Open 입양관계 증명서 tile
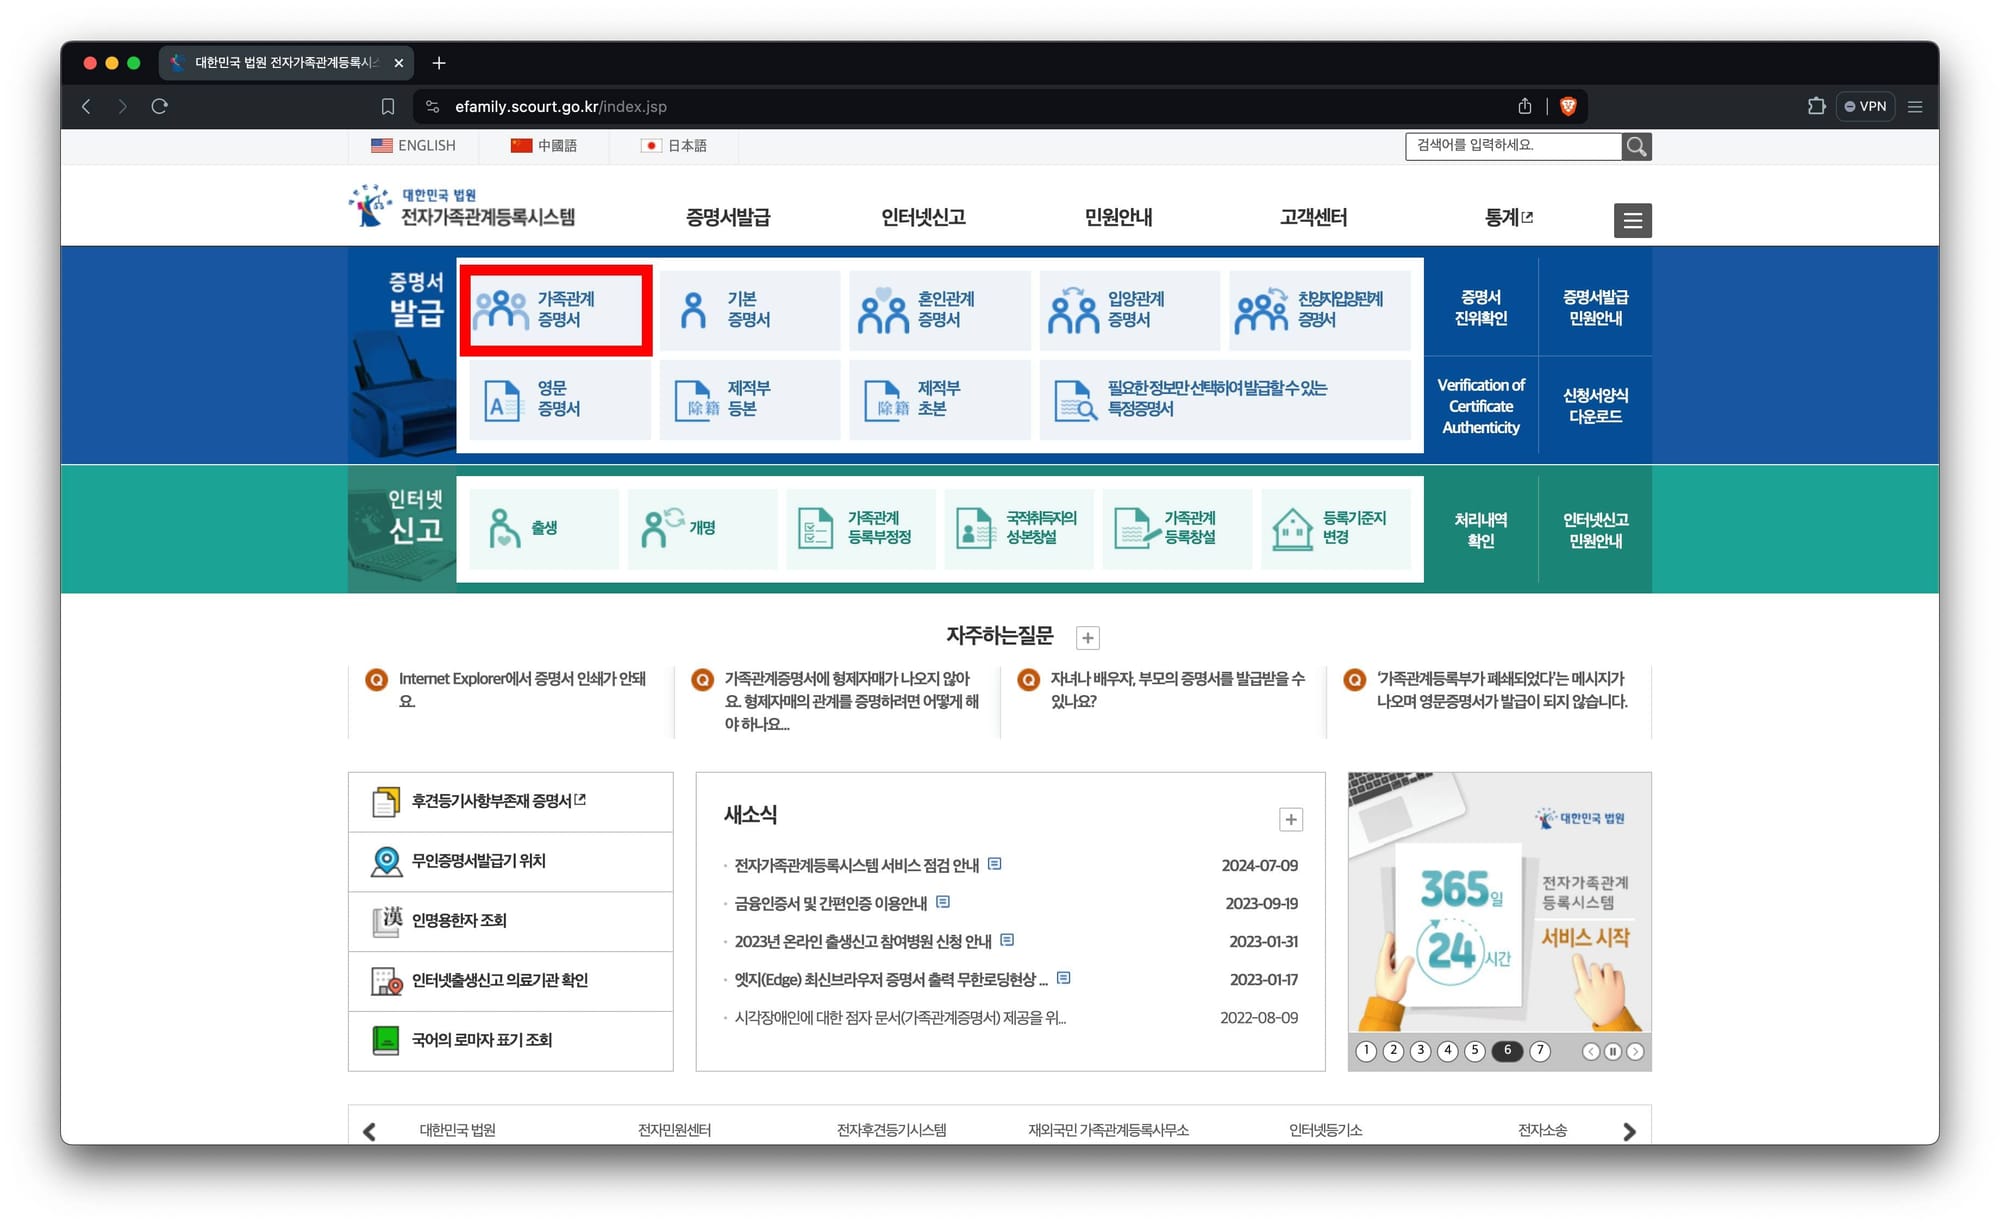Image resolution: width=2000 pixels, height=1225 pixels. click(x=1129, y=310)
